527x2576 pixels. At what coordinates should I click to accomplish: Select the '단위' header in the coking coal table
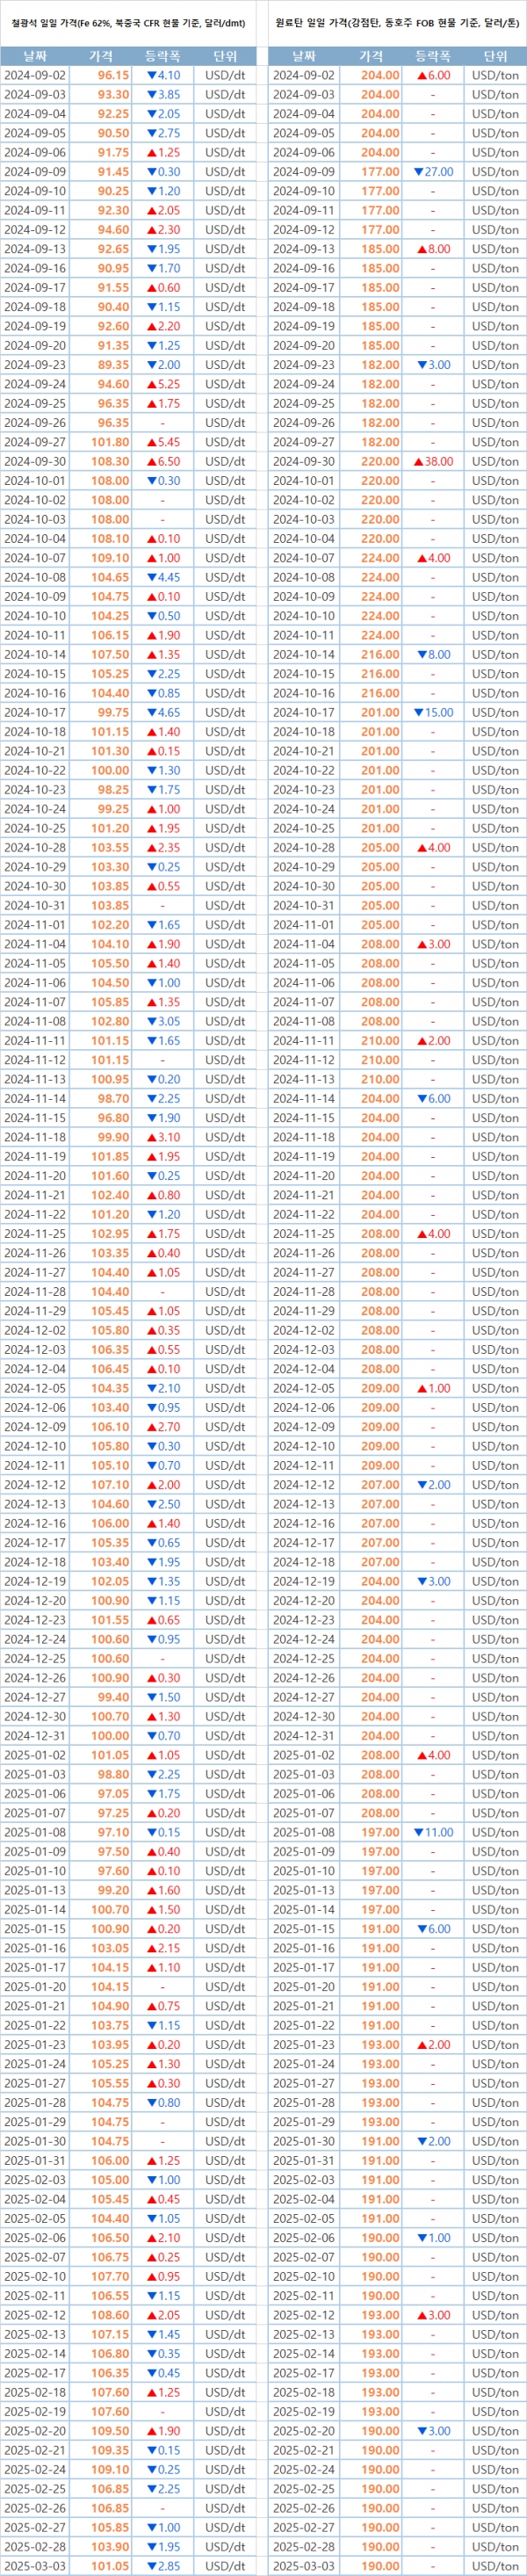tap(495, 56)
